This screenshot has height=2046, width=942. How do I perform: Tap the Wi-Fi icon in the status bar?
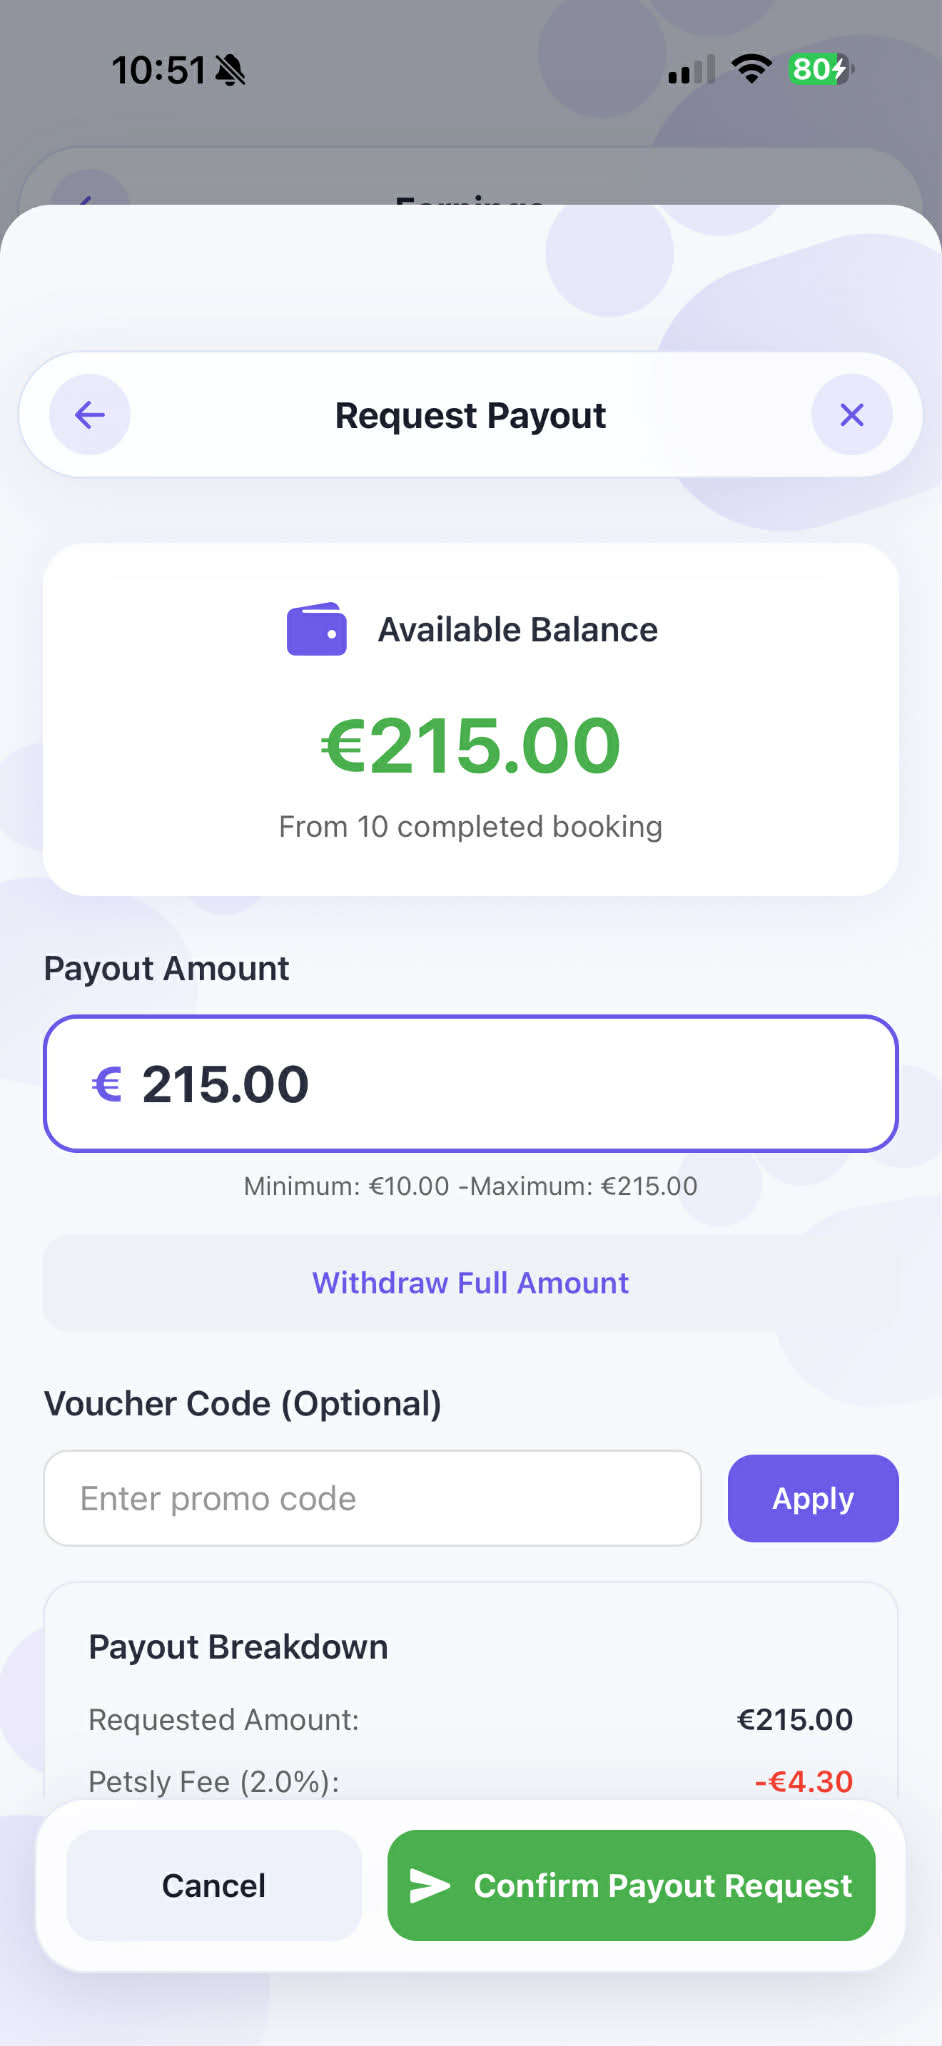pyautogui.click(x=751, y=69)
